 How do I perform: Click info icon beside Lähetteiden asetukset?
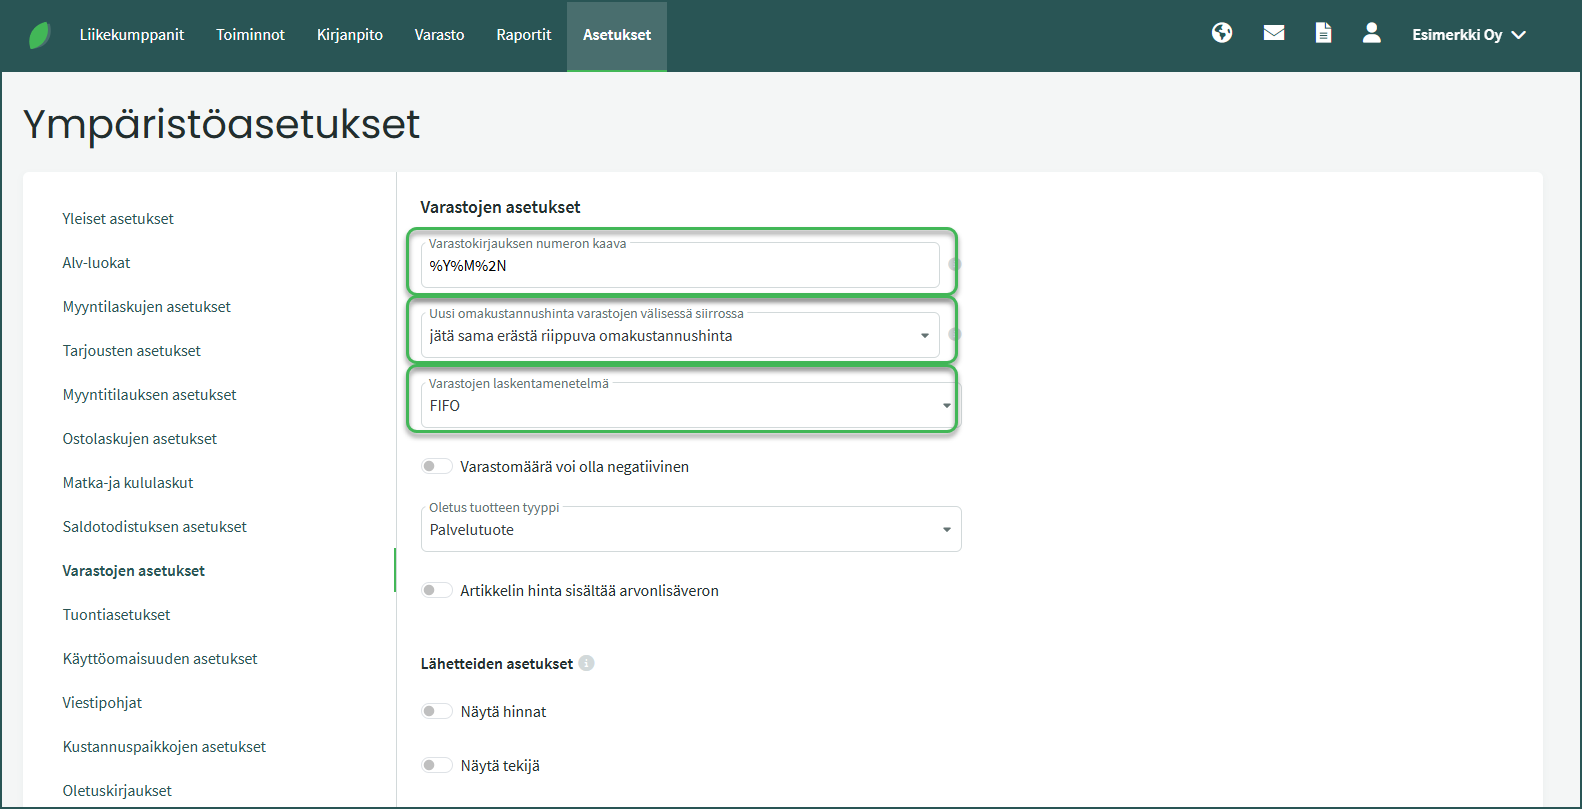(587, 663)
